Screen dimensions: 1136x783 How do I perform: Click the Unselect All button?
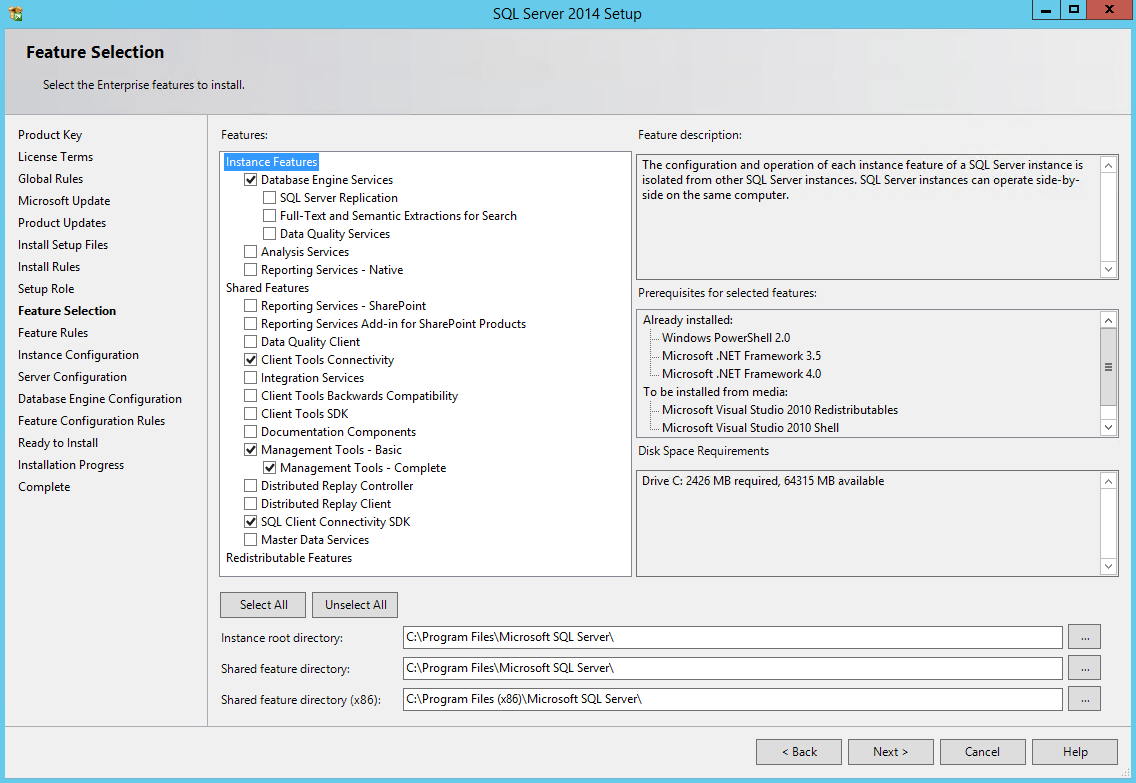[x=354, y=604]
